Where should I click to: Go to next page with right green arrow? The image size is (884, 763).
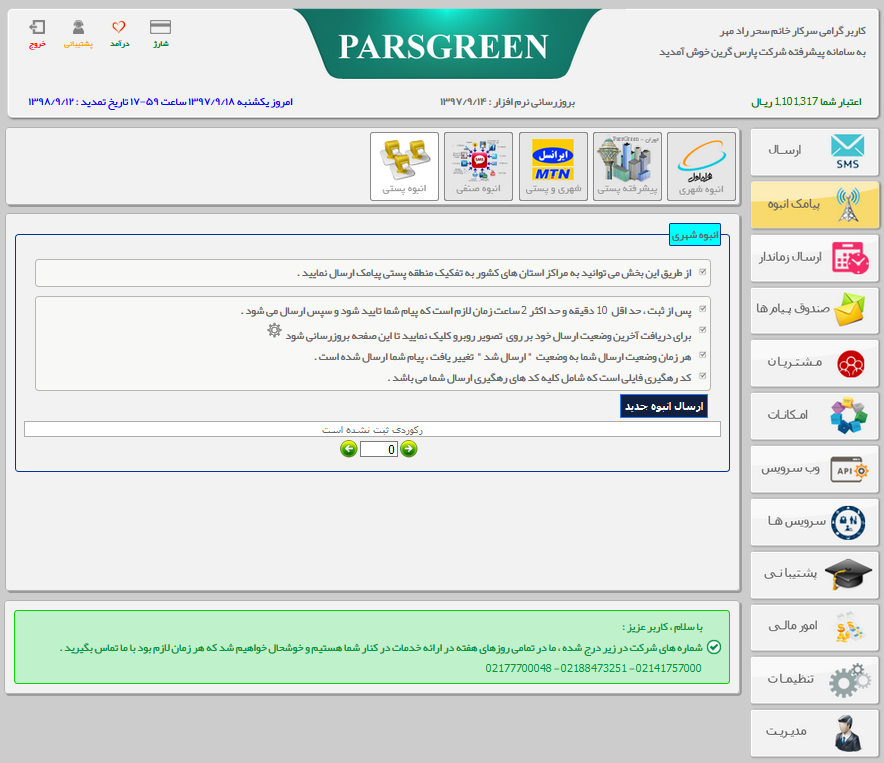[x=408, y=449]
